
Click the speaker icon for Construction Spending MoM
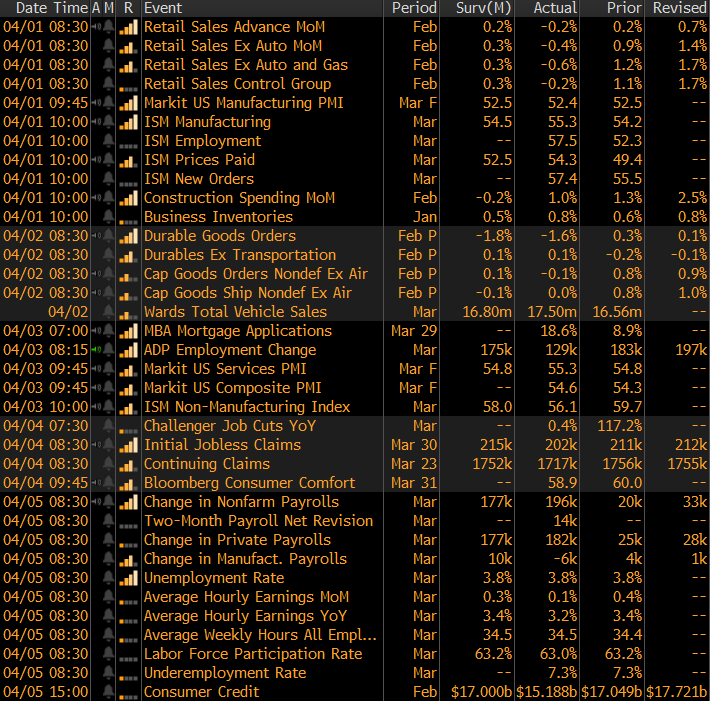95,198
